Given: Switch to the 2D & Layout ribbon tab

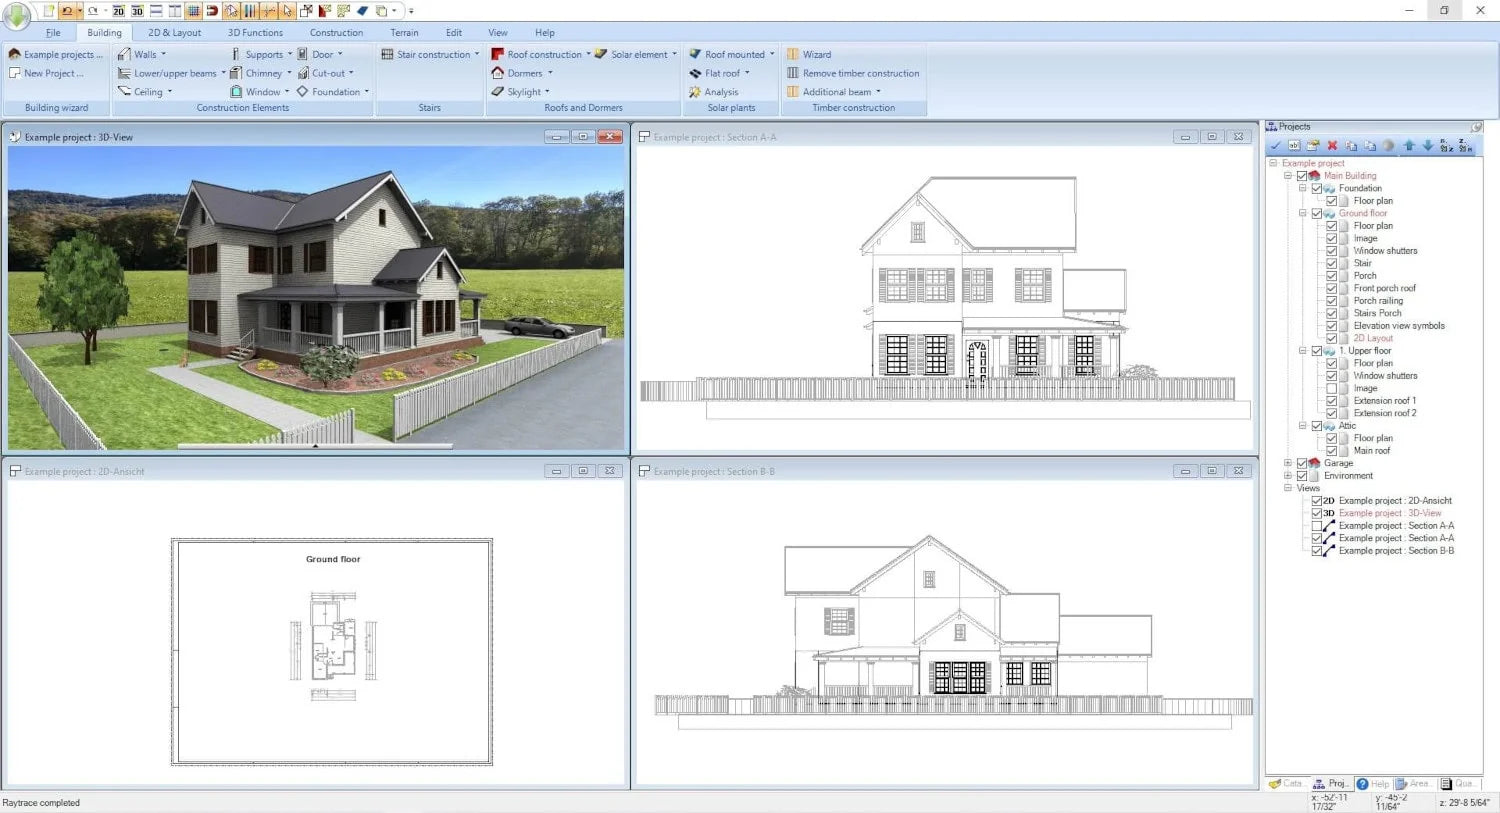Looking at the screenshot, I should coord(174,33).
